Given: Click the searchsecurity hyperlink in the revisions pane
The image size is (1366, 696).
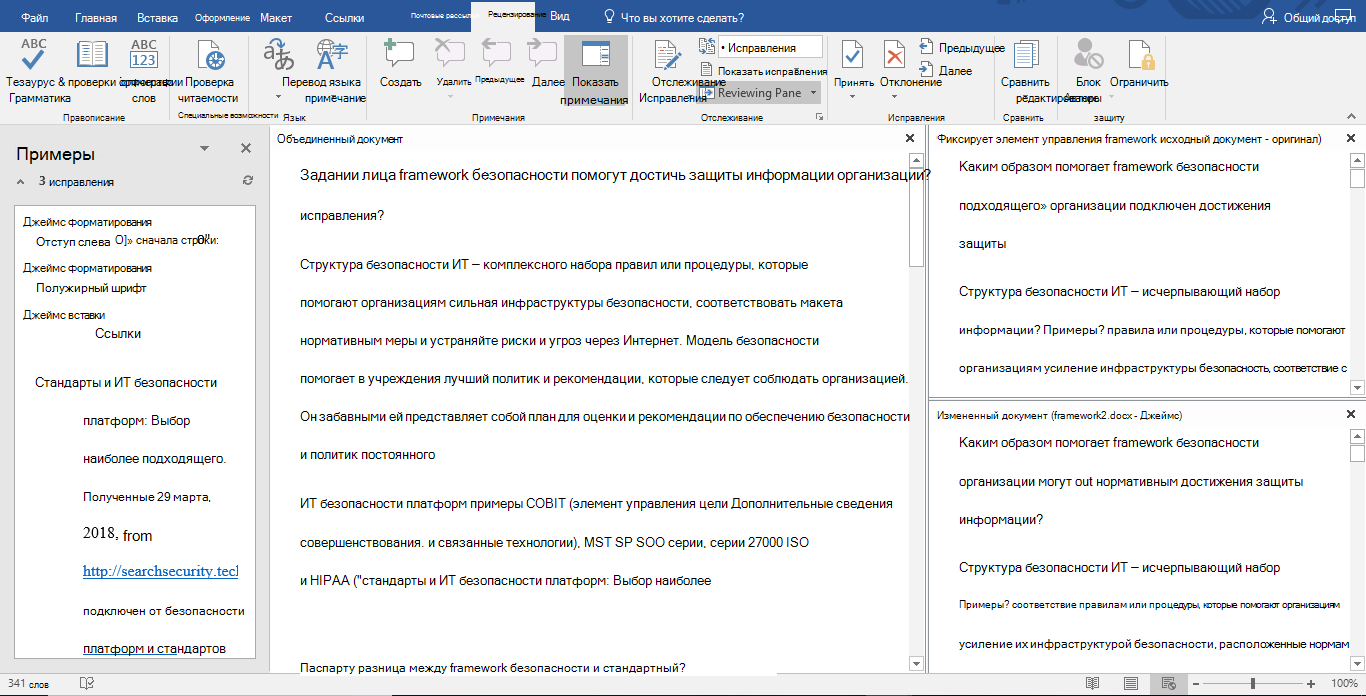Looking at the screenshot, I should coord(160,571).
